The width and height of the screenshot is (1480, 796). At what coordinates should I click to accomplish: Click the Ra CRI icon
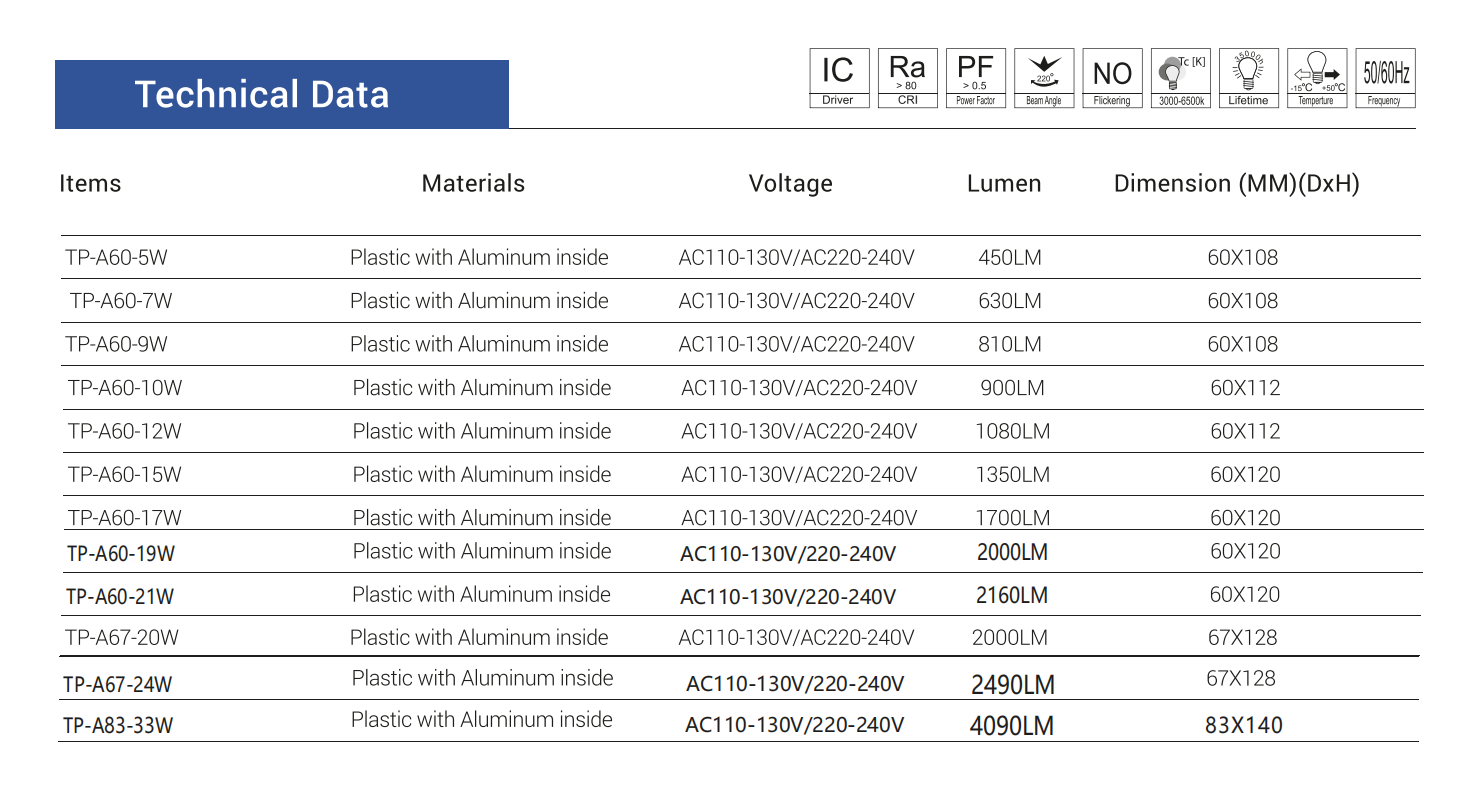click(x=907, y=78)
